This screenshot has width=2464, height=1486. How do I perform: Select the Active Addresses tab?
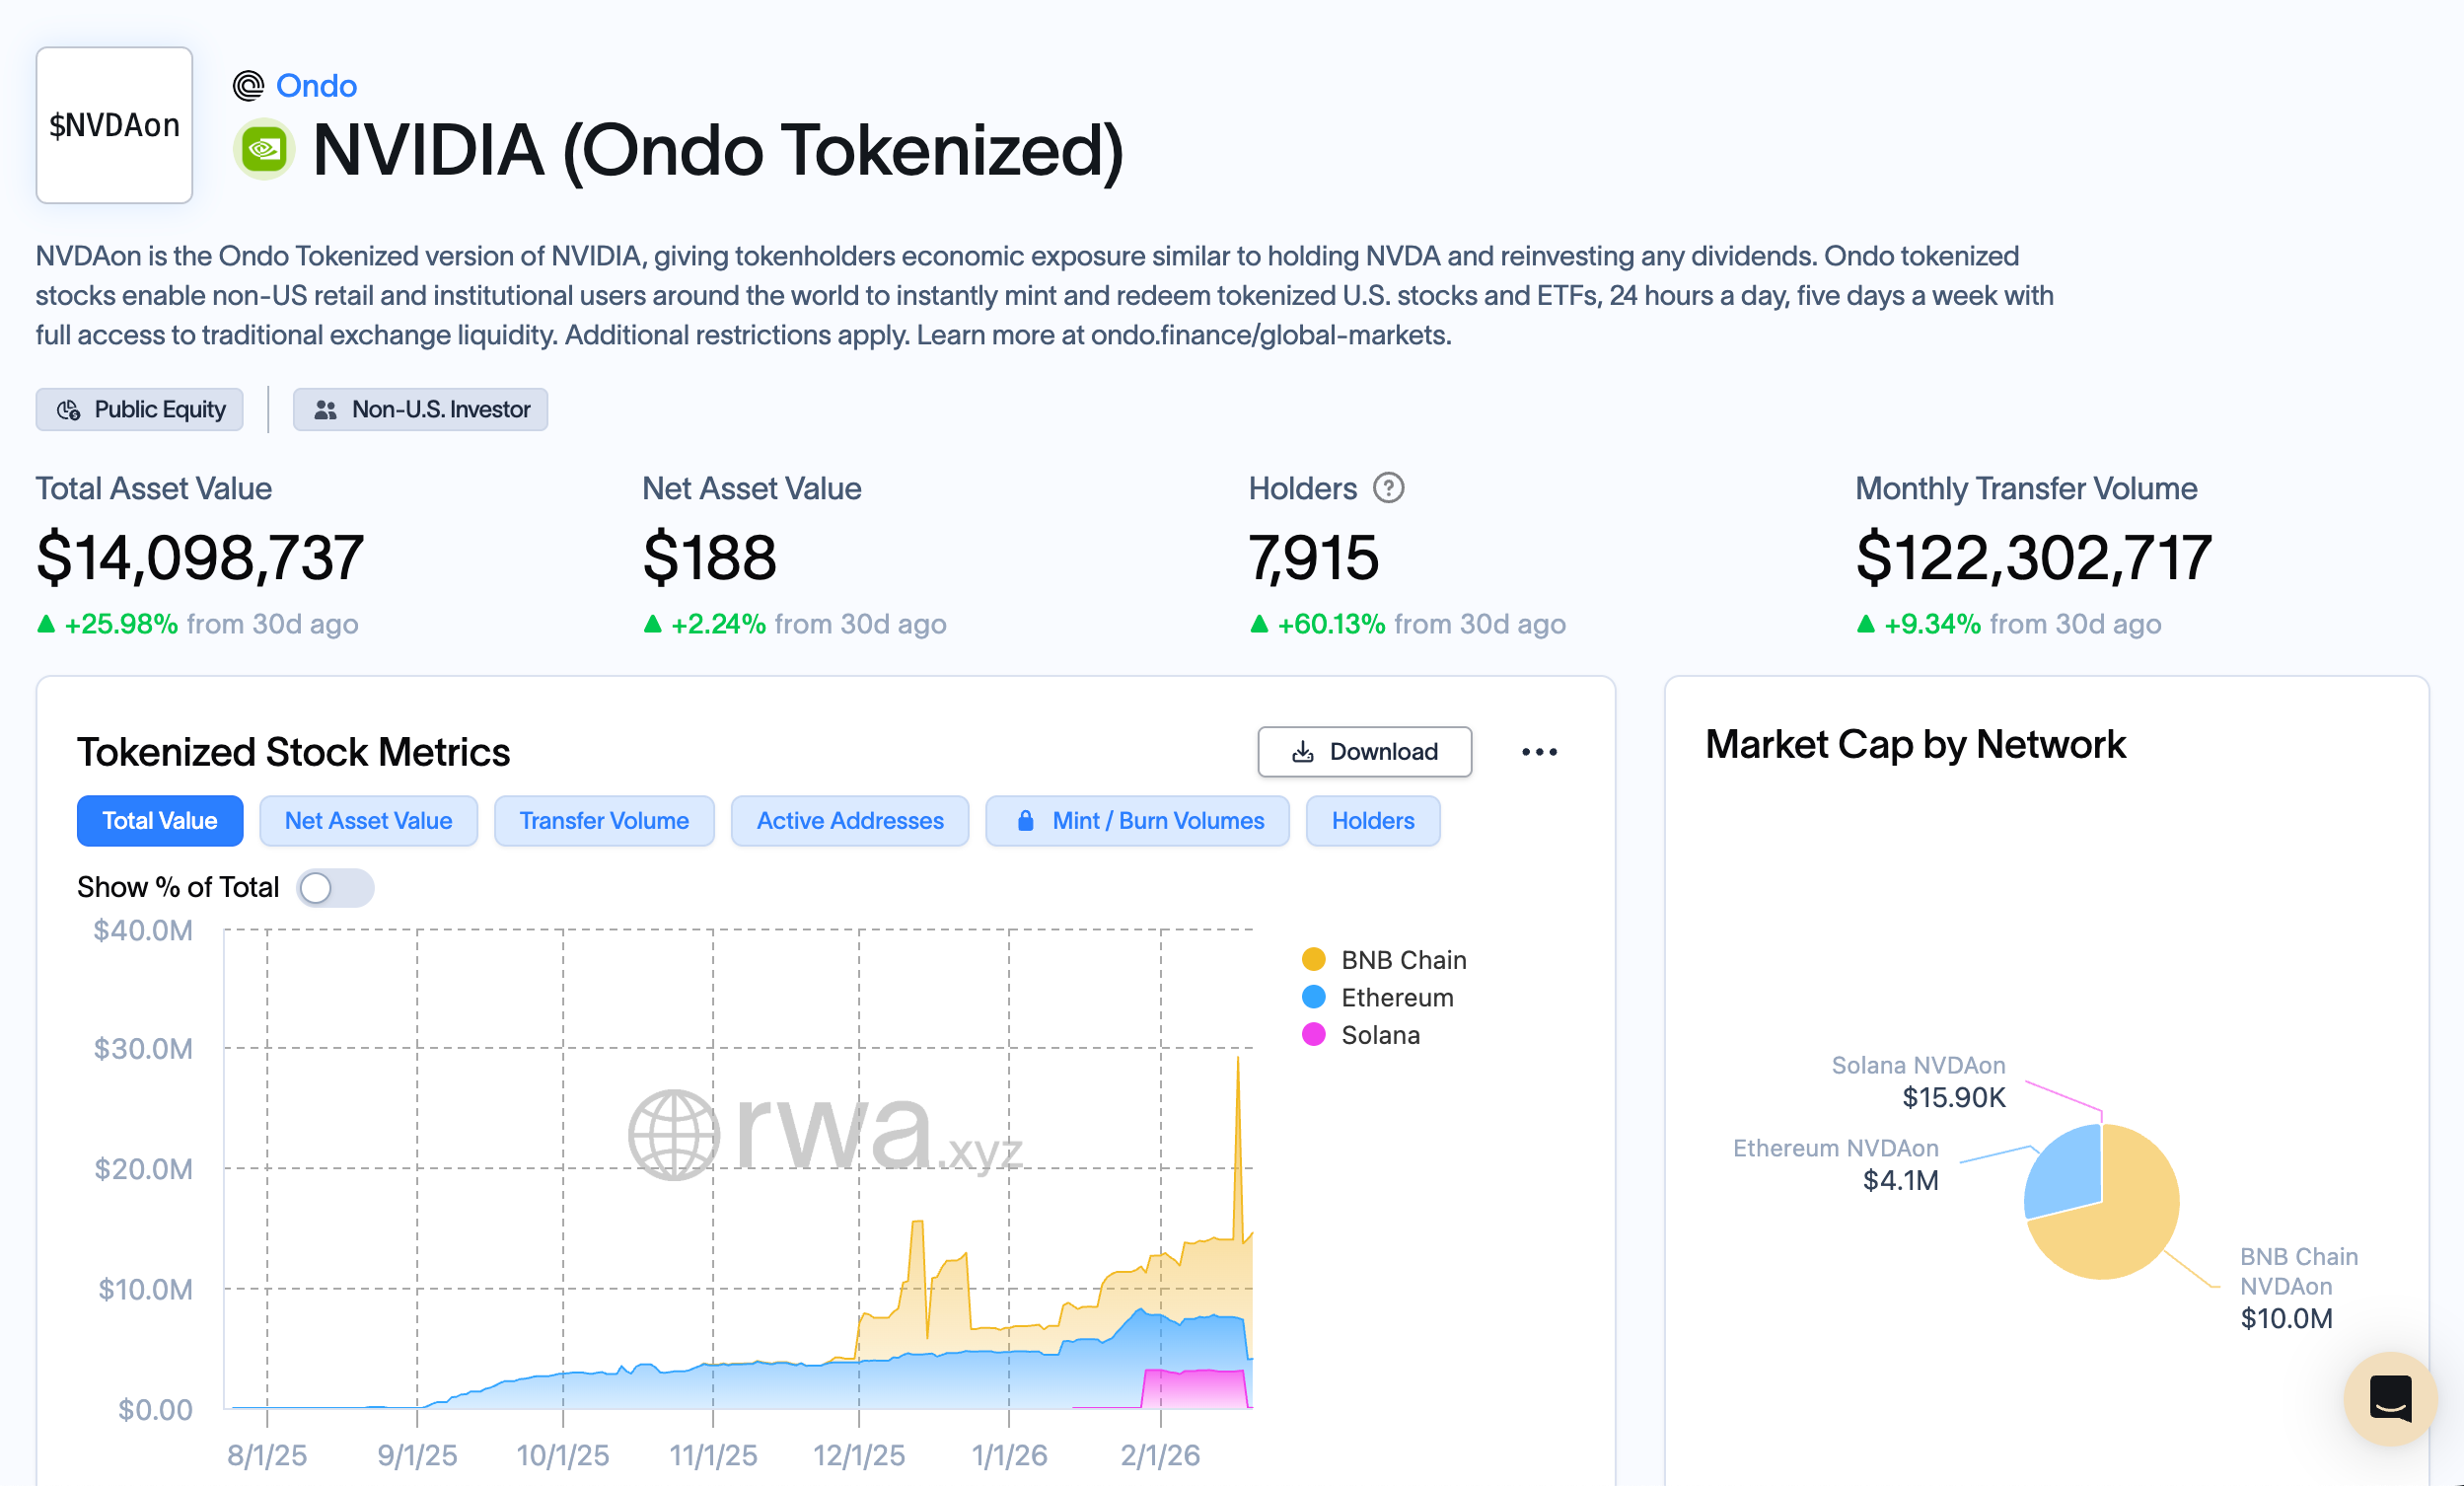click(849, 821)
